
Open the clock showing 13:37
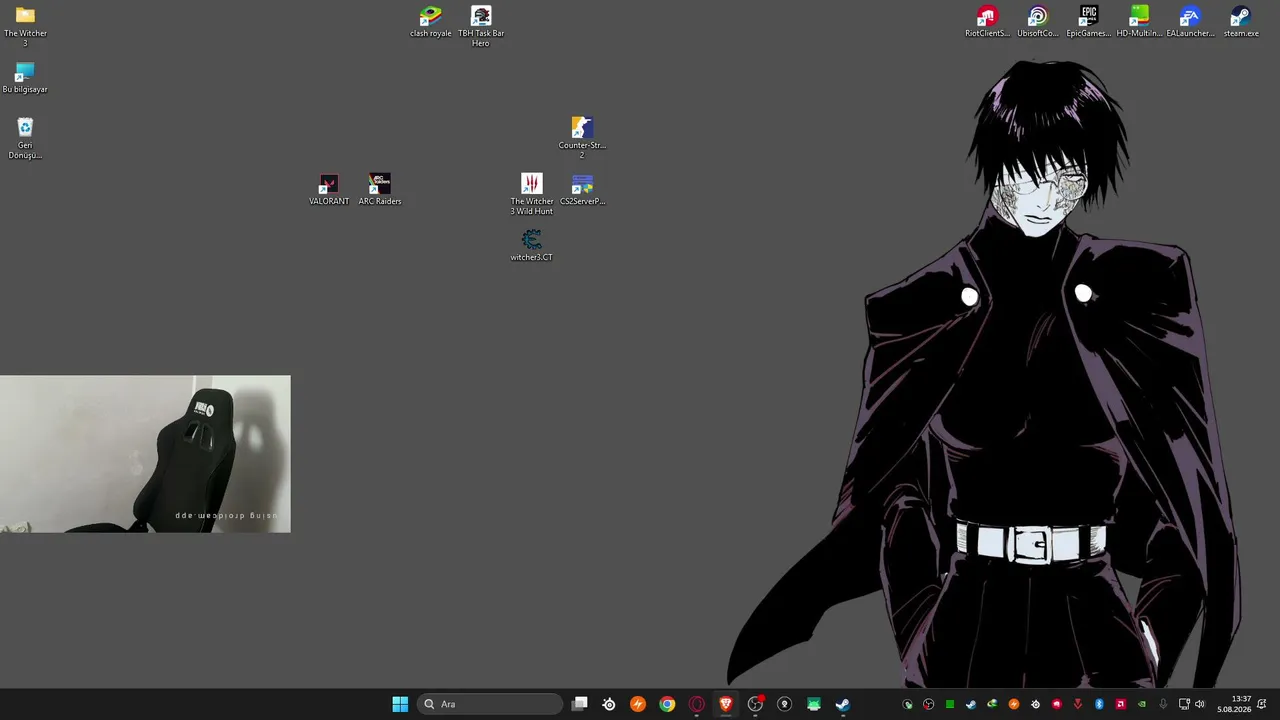point(1234,704)
